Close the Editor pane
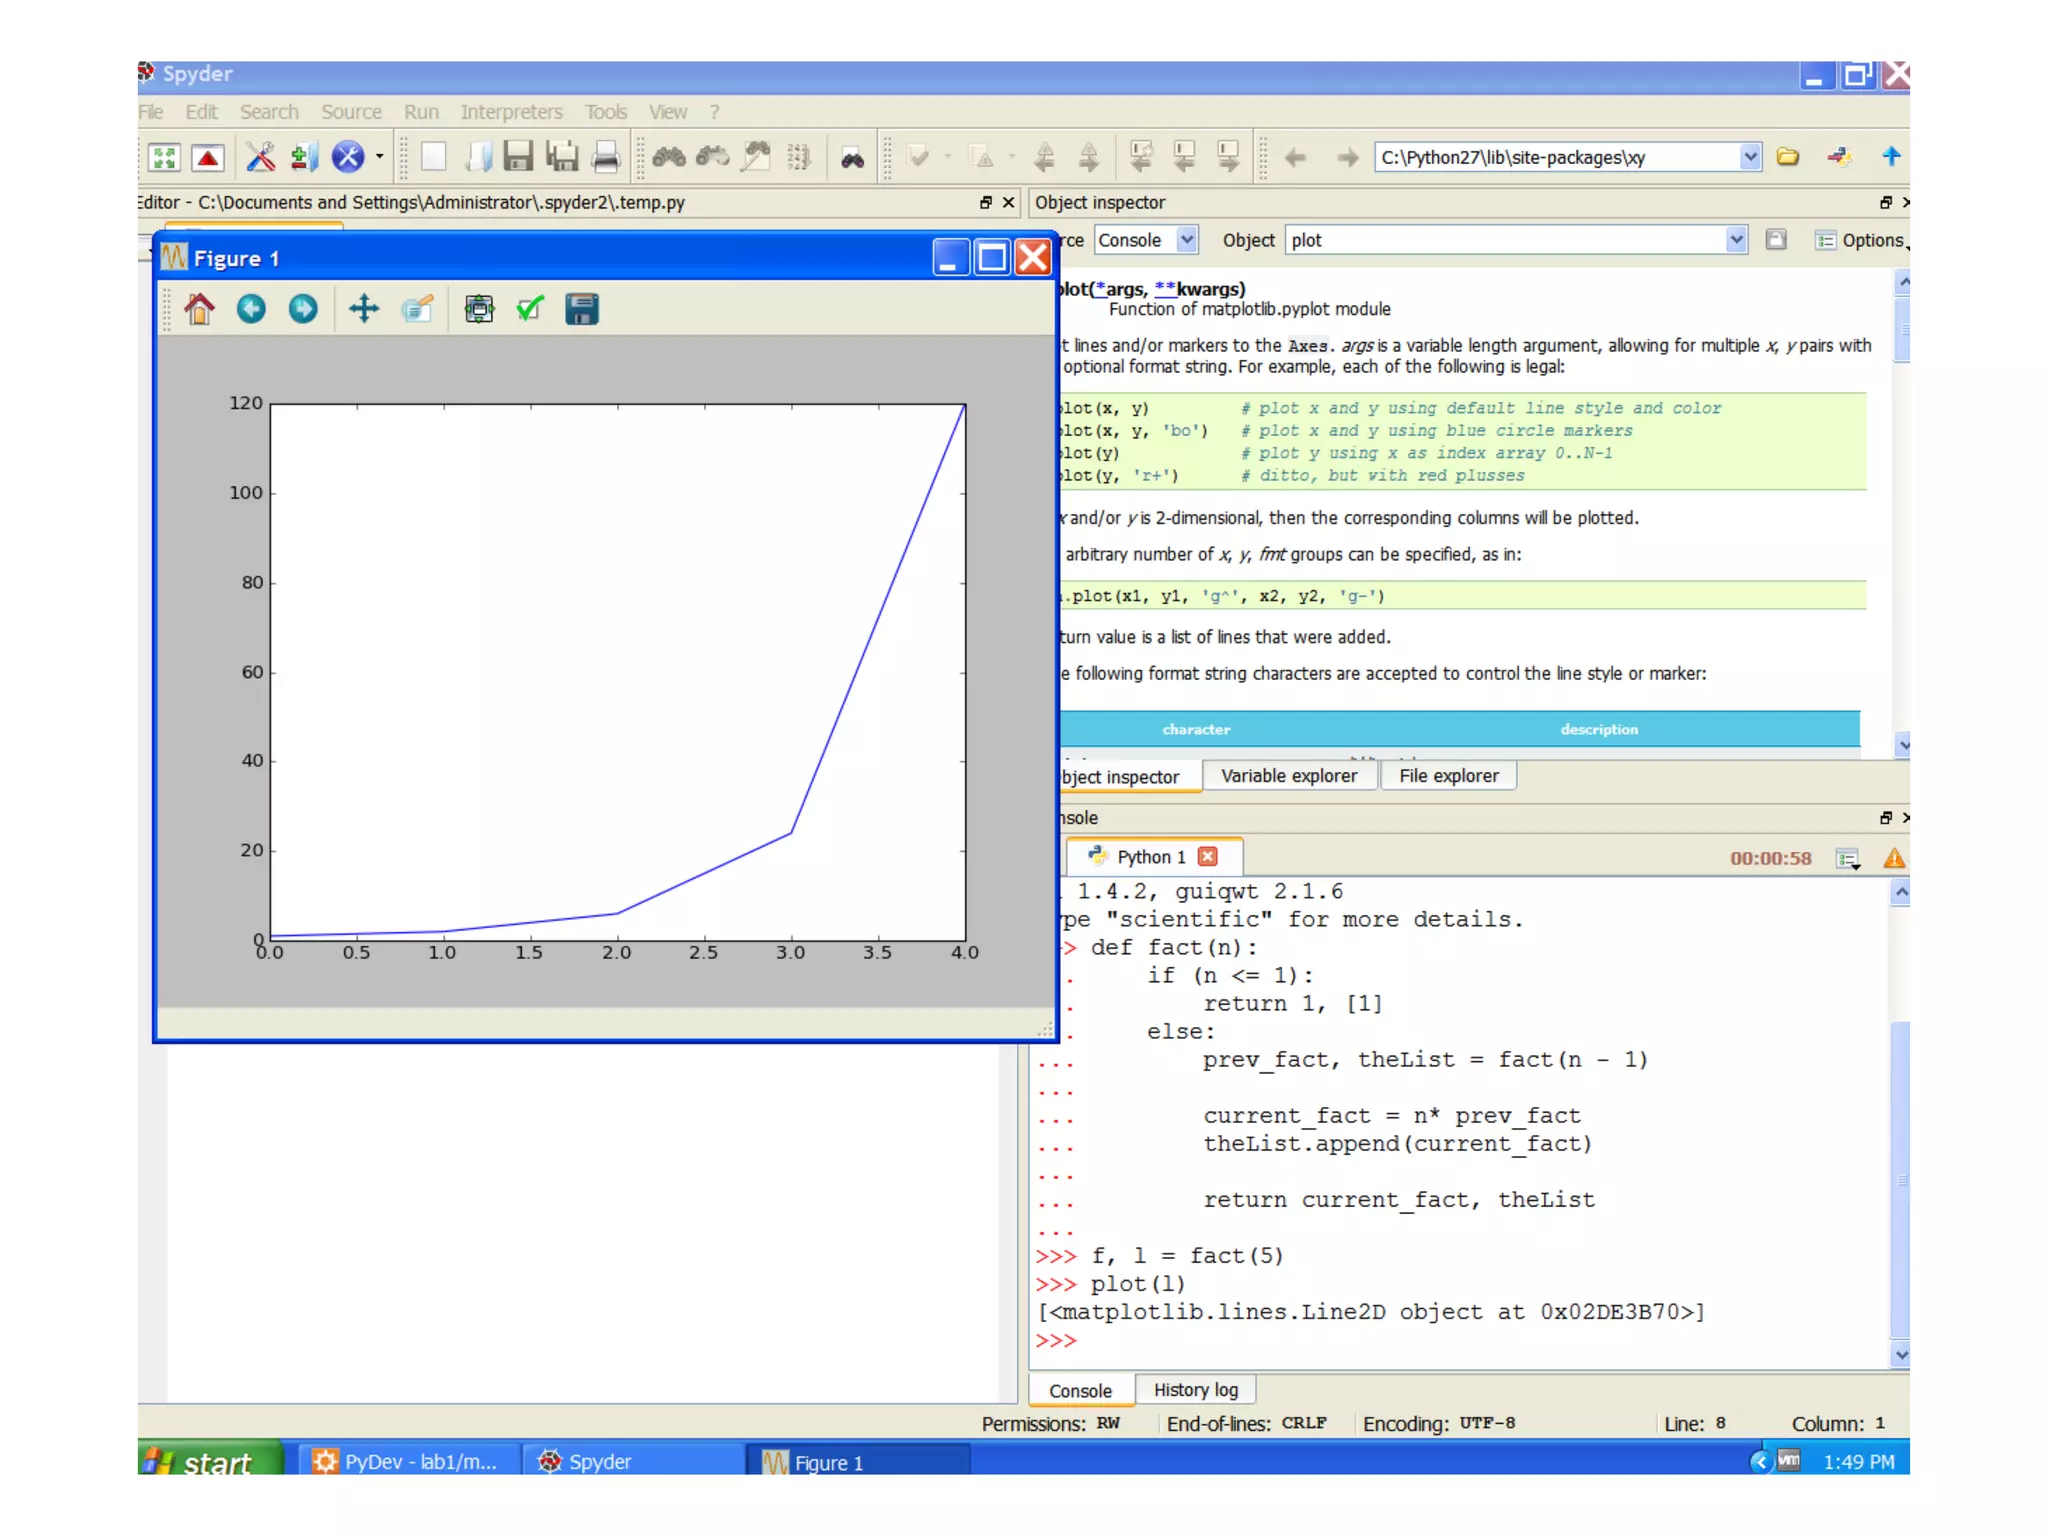2048x1536 pixels. coord(1009,202)
